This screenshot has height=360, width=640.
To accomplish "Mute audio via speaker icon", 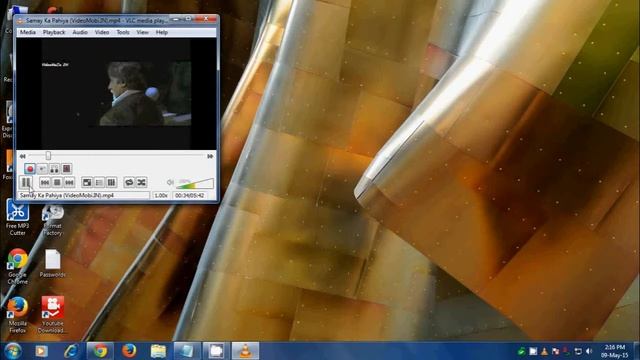I will (170, 182).
